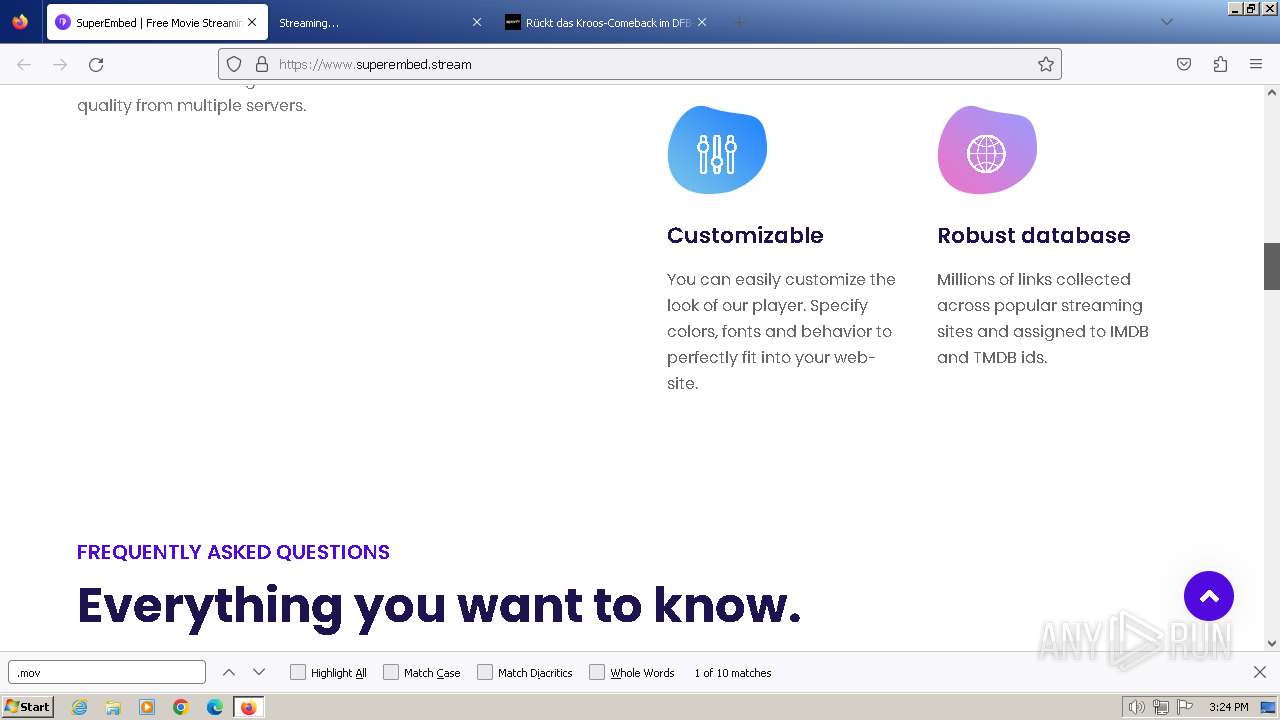Go forward one page

coord(60,64)
